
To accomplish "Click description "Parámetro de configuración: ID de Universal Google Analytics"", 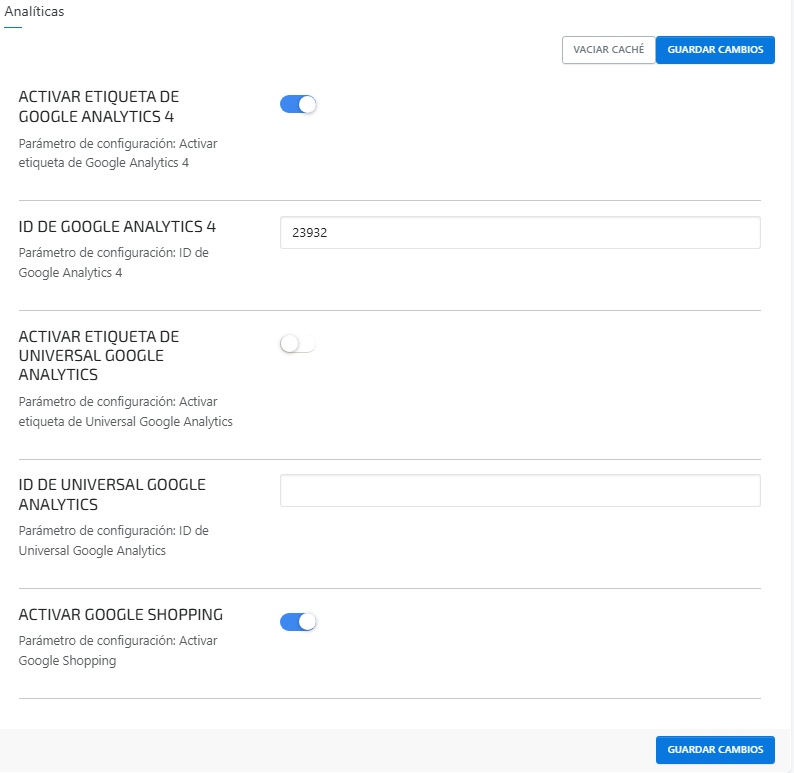I will (113, 541).
